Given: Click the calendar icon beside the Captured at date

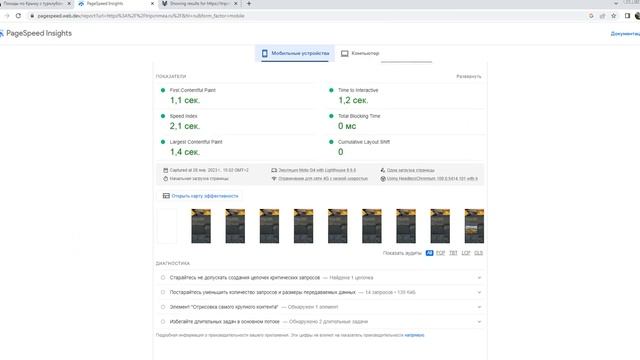Looking at the screenshot, I should point(165,170).
